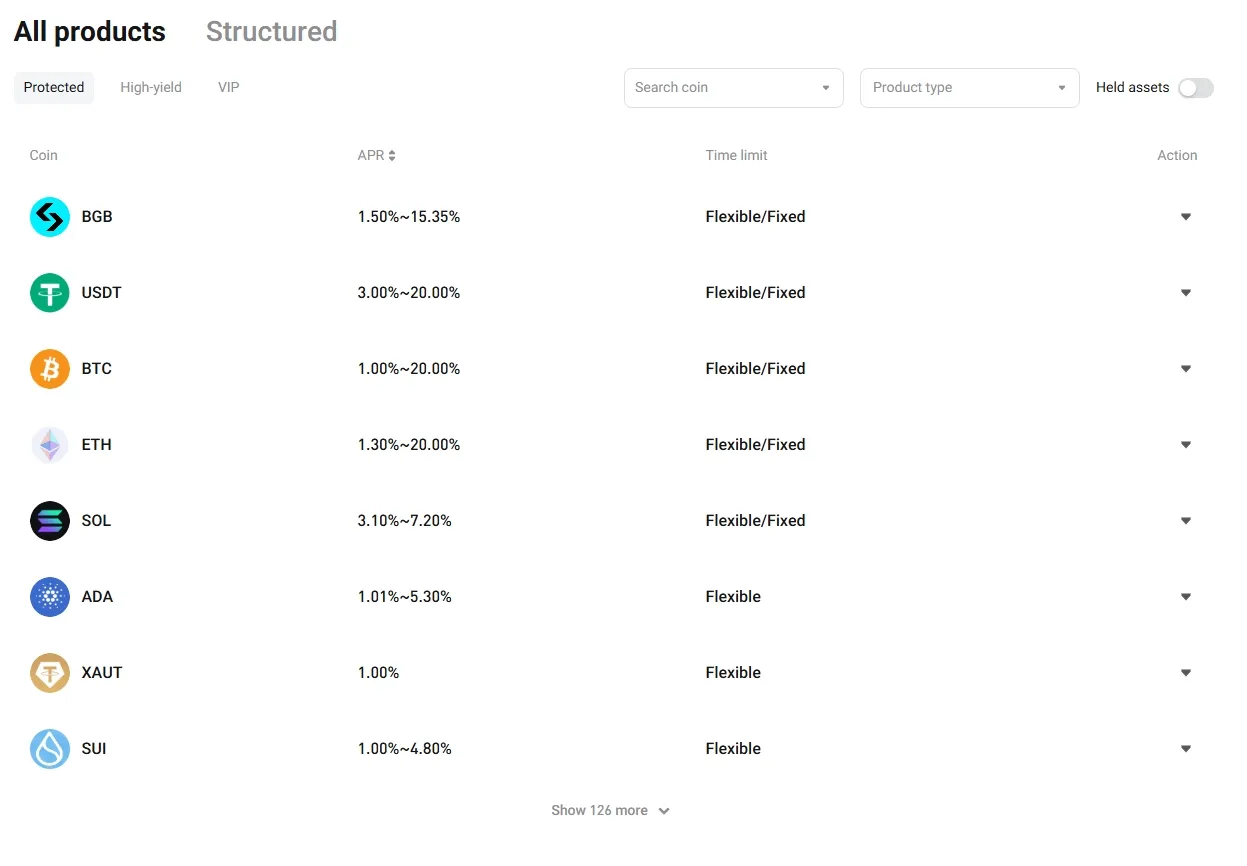Open the Product type dropdown
1247x866 pixels.
[x=969, y=88]
